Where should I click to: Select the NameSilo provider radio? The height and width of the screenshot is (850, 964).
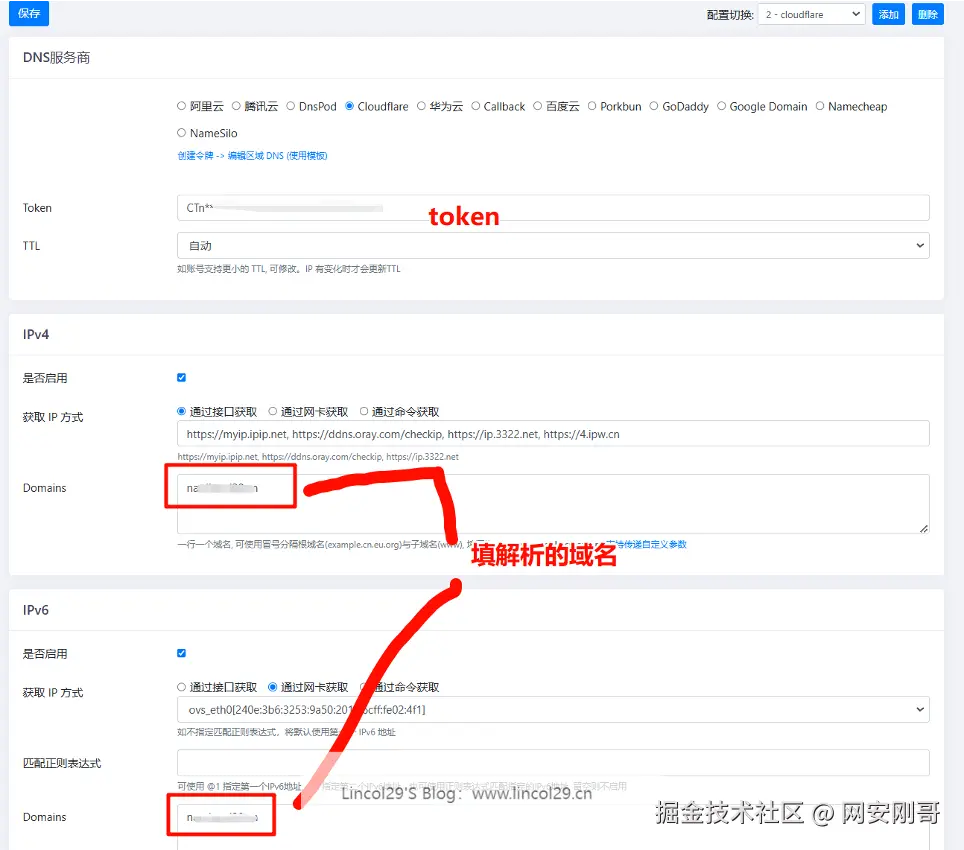[x=181, y=132]
